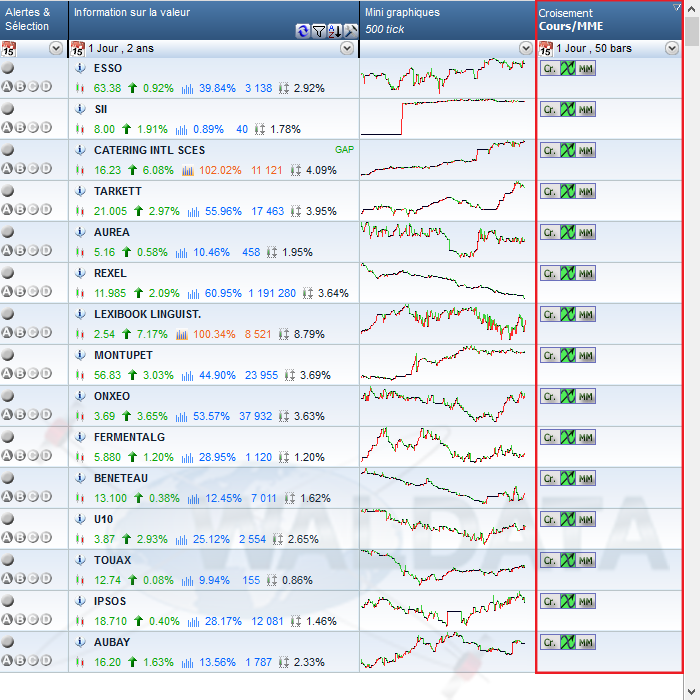Click the calendar icon in the Alertes column
The width and height of the screenshot is (700, 700).
coord(8,49)
